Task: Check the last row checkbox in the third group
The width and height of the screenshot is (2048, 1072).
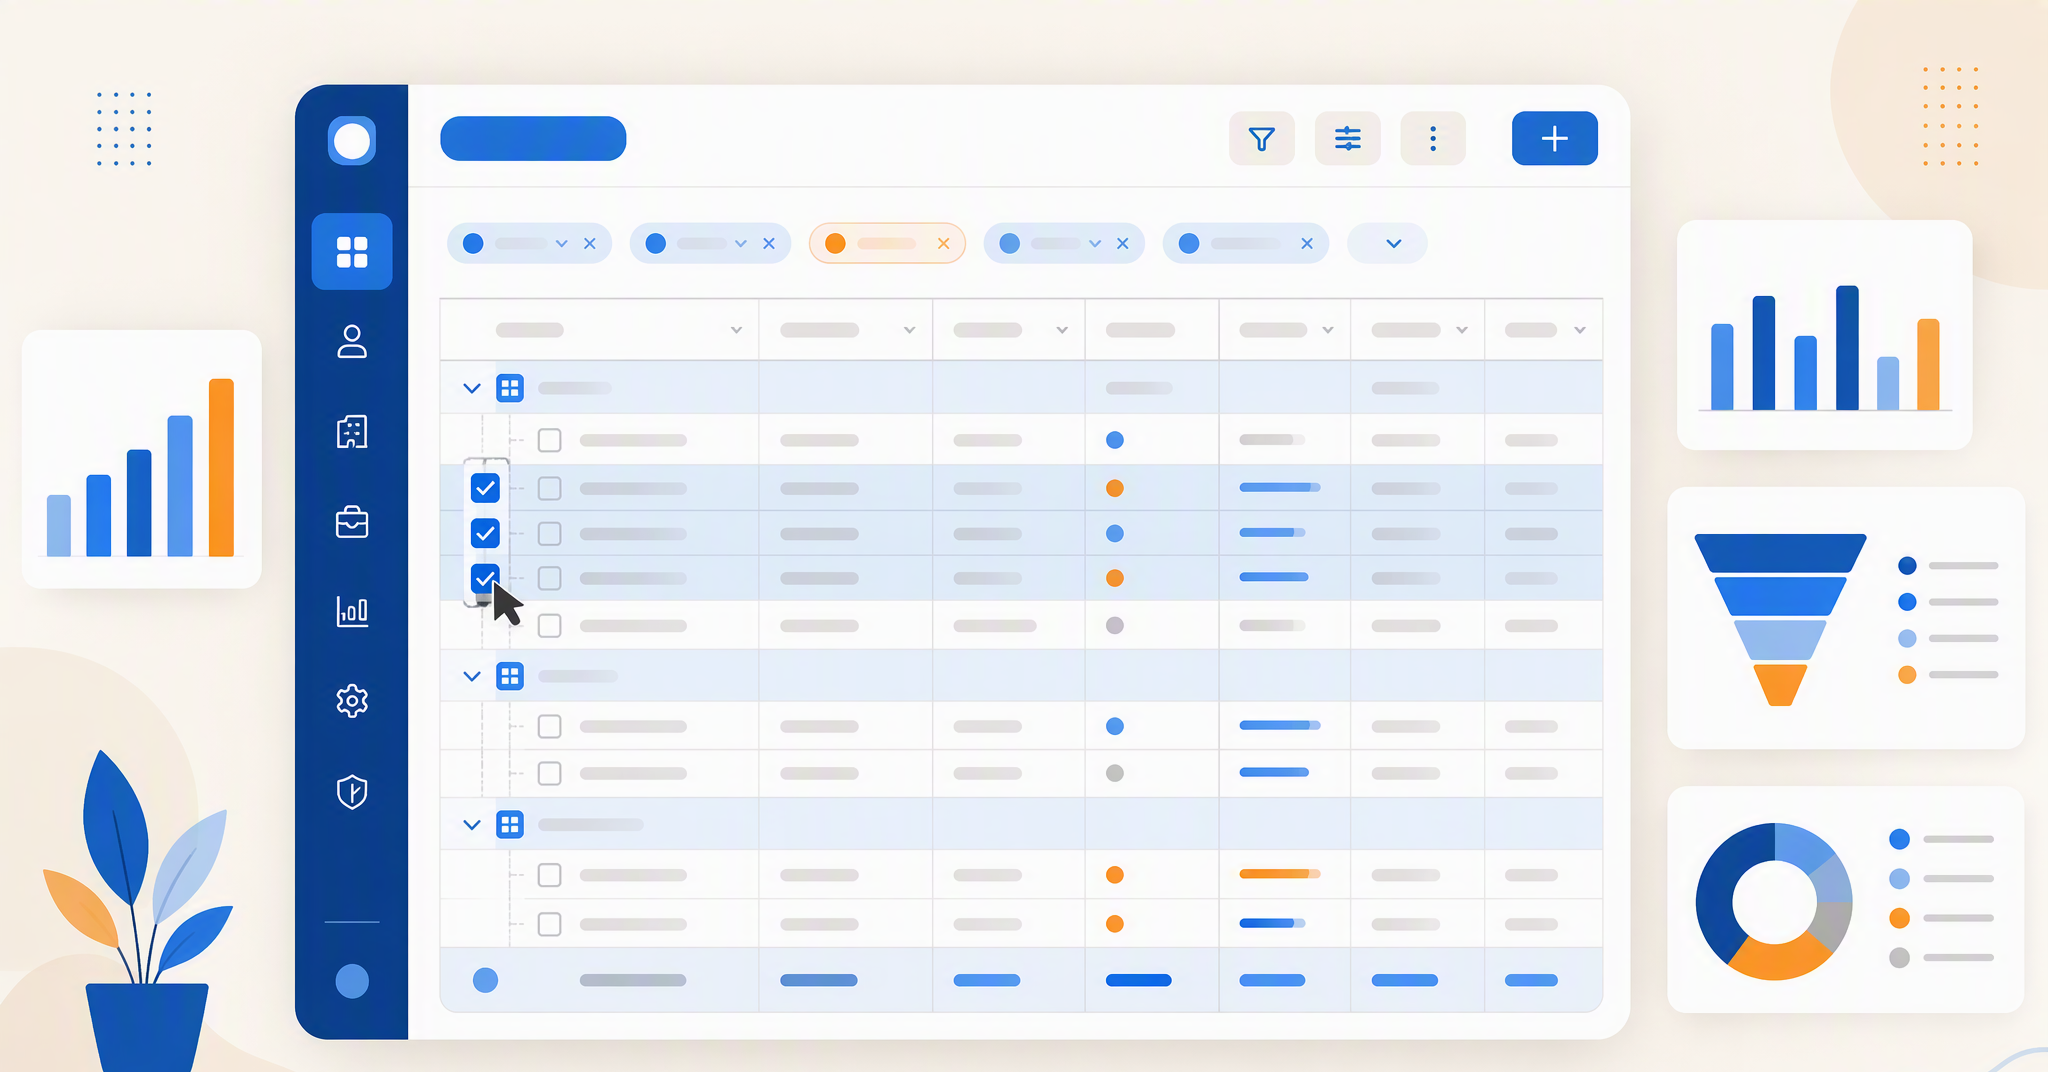Action: click(549, 924)
